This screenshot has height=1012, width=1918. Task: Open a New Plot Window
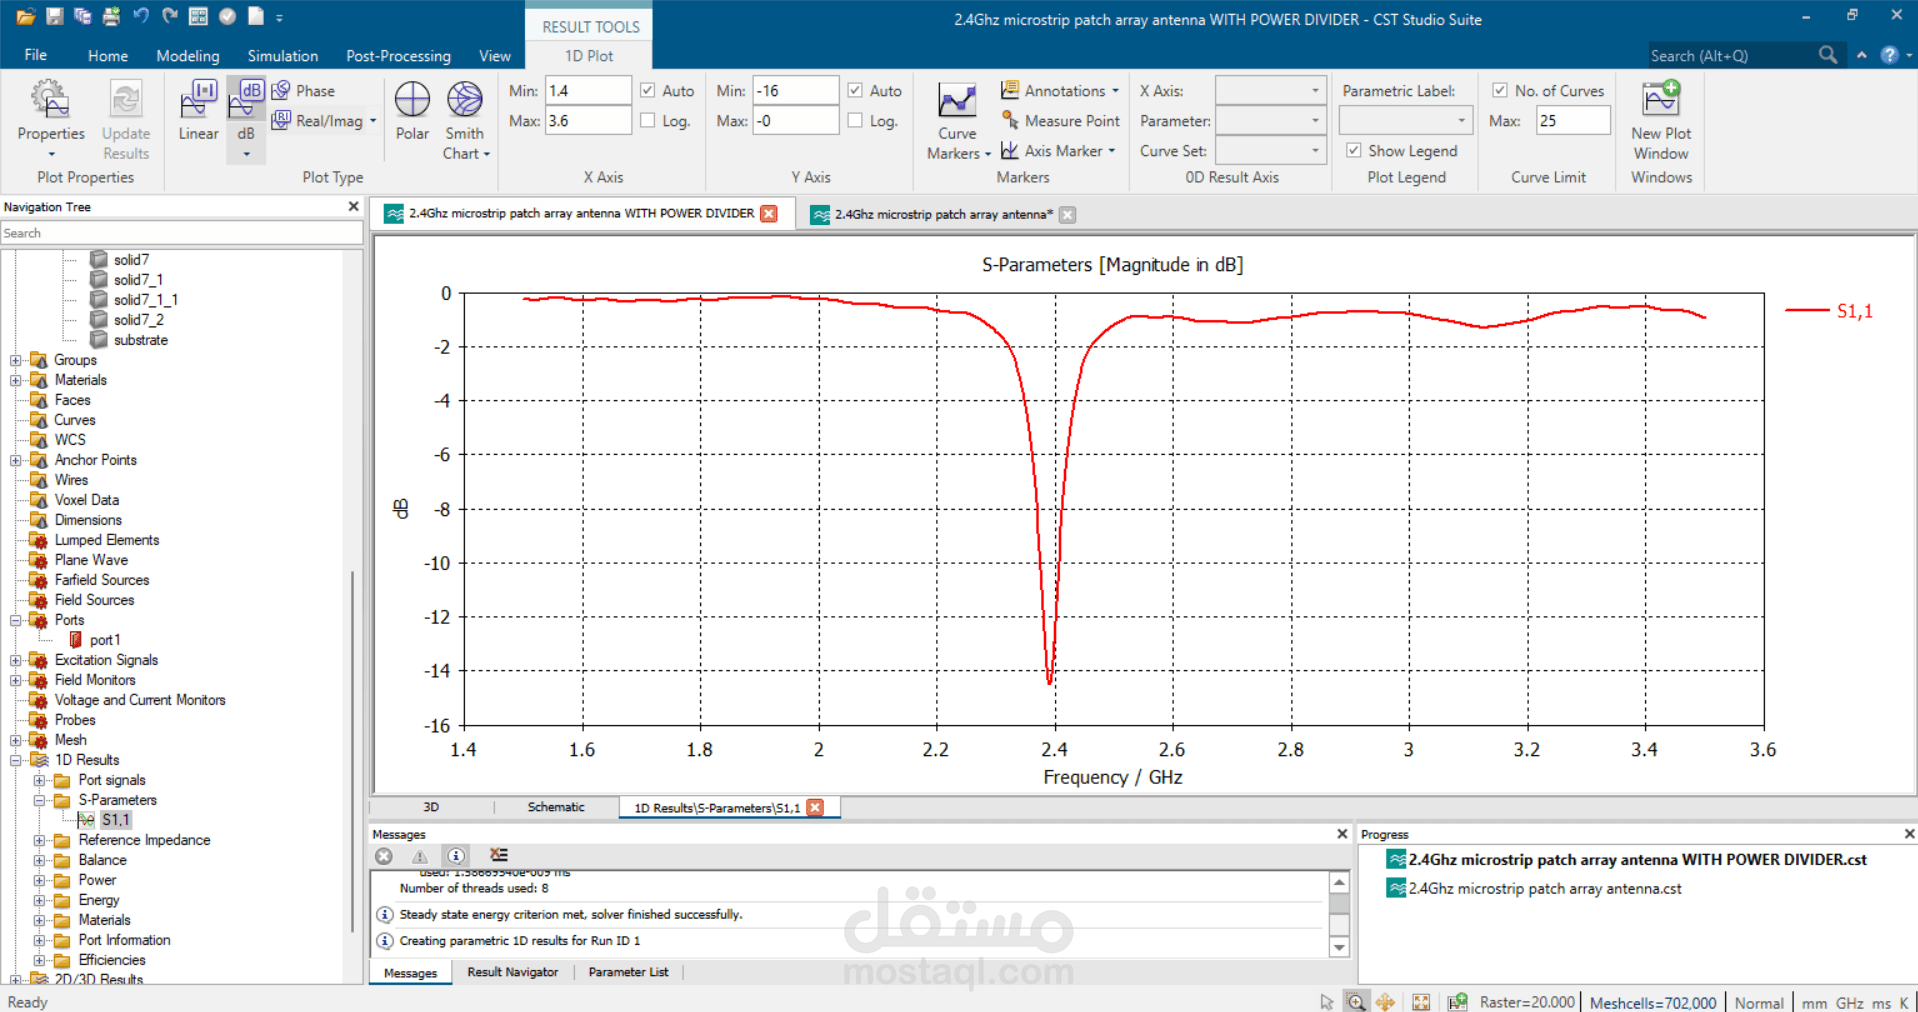[x=1661, y=99]
